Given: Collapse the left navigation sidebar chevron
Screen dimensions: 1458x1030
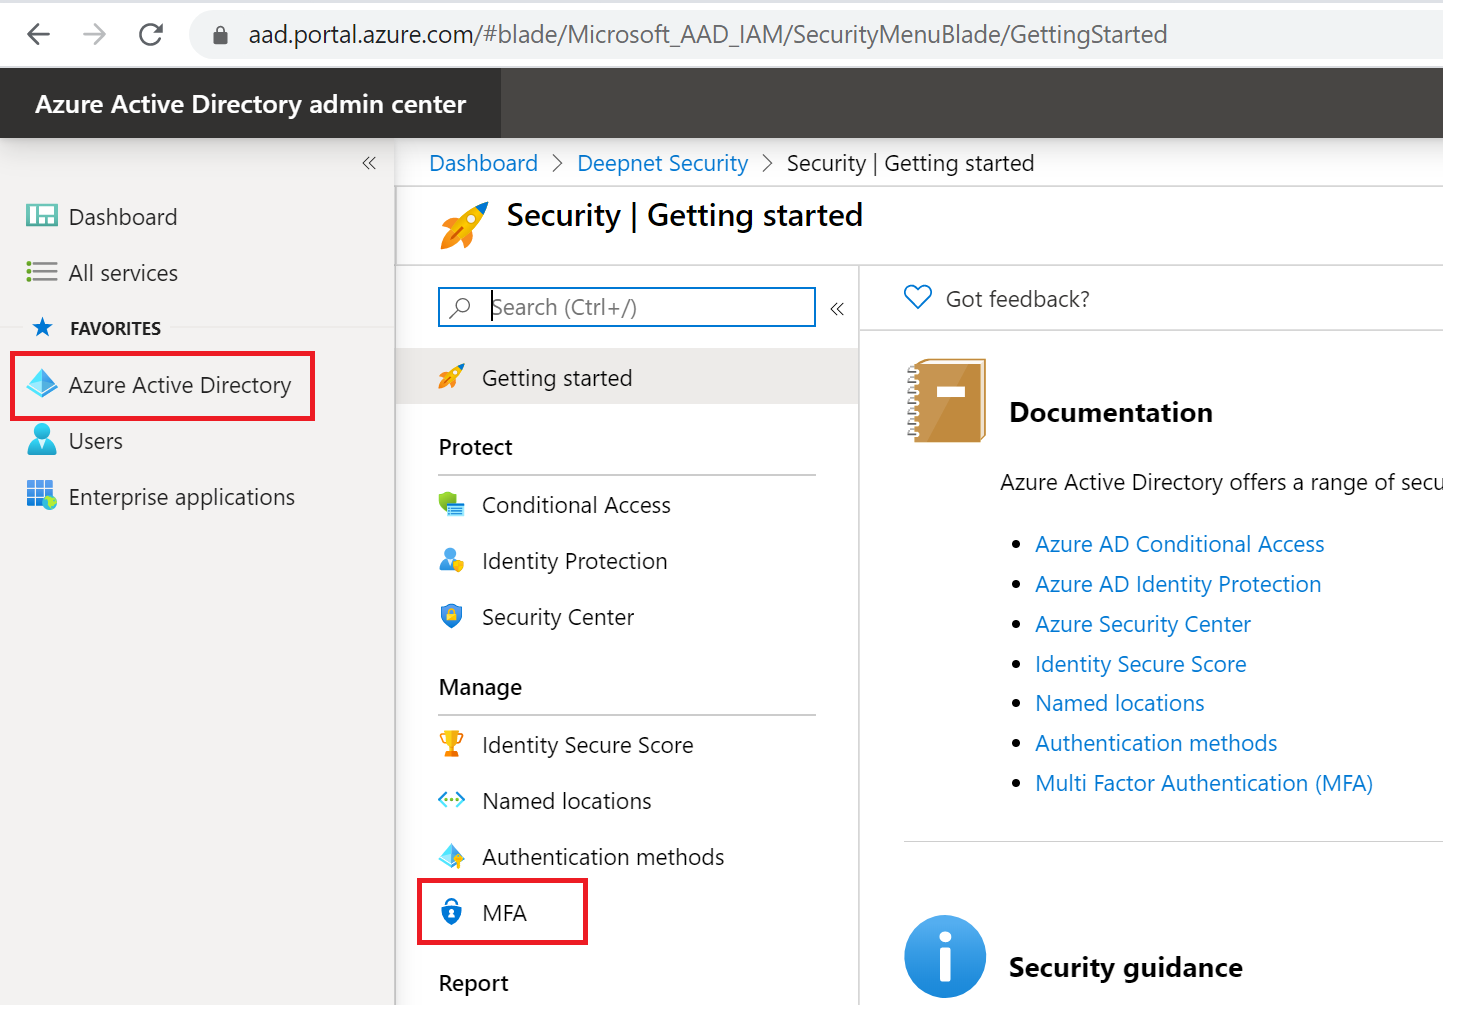Looking at the screenshot, I should [x=369, y=163].
